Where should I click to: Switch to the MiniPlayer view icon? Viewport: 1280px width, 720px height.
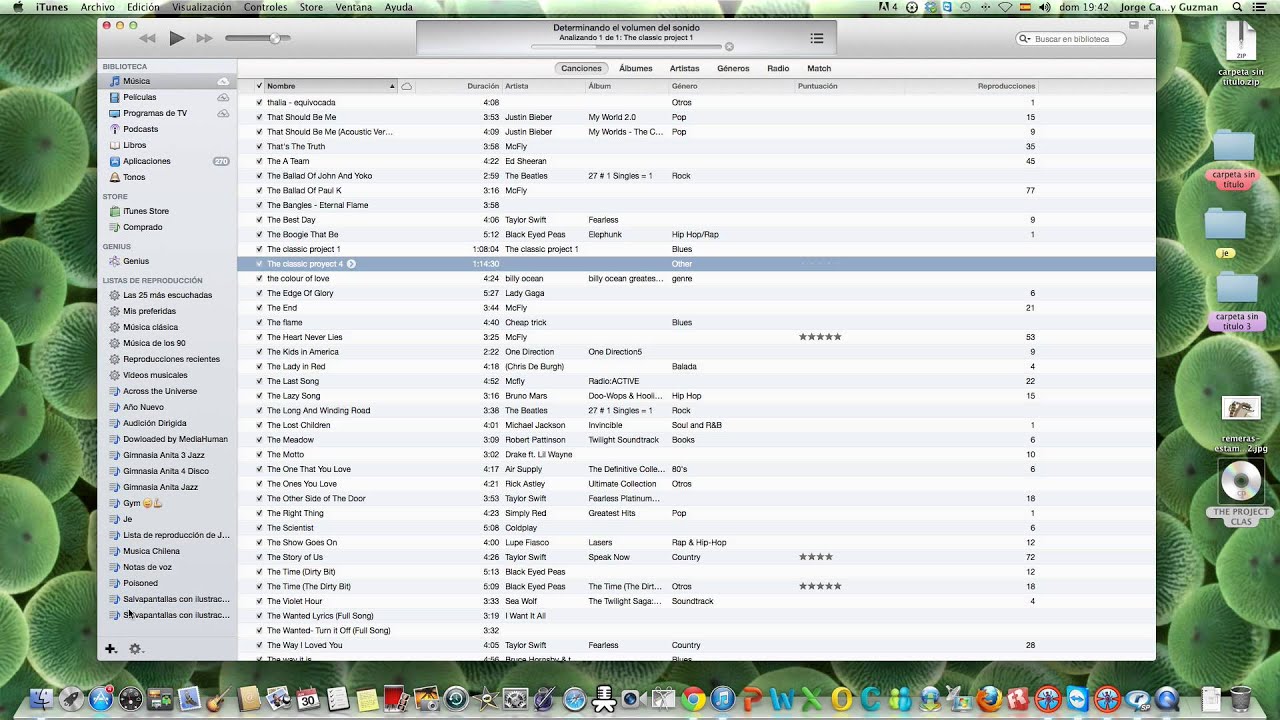(x=1133, y=25)
